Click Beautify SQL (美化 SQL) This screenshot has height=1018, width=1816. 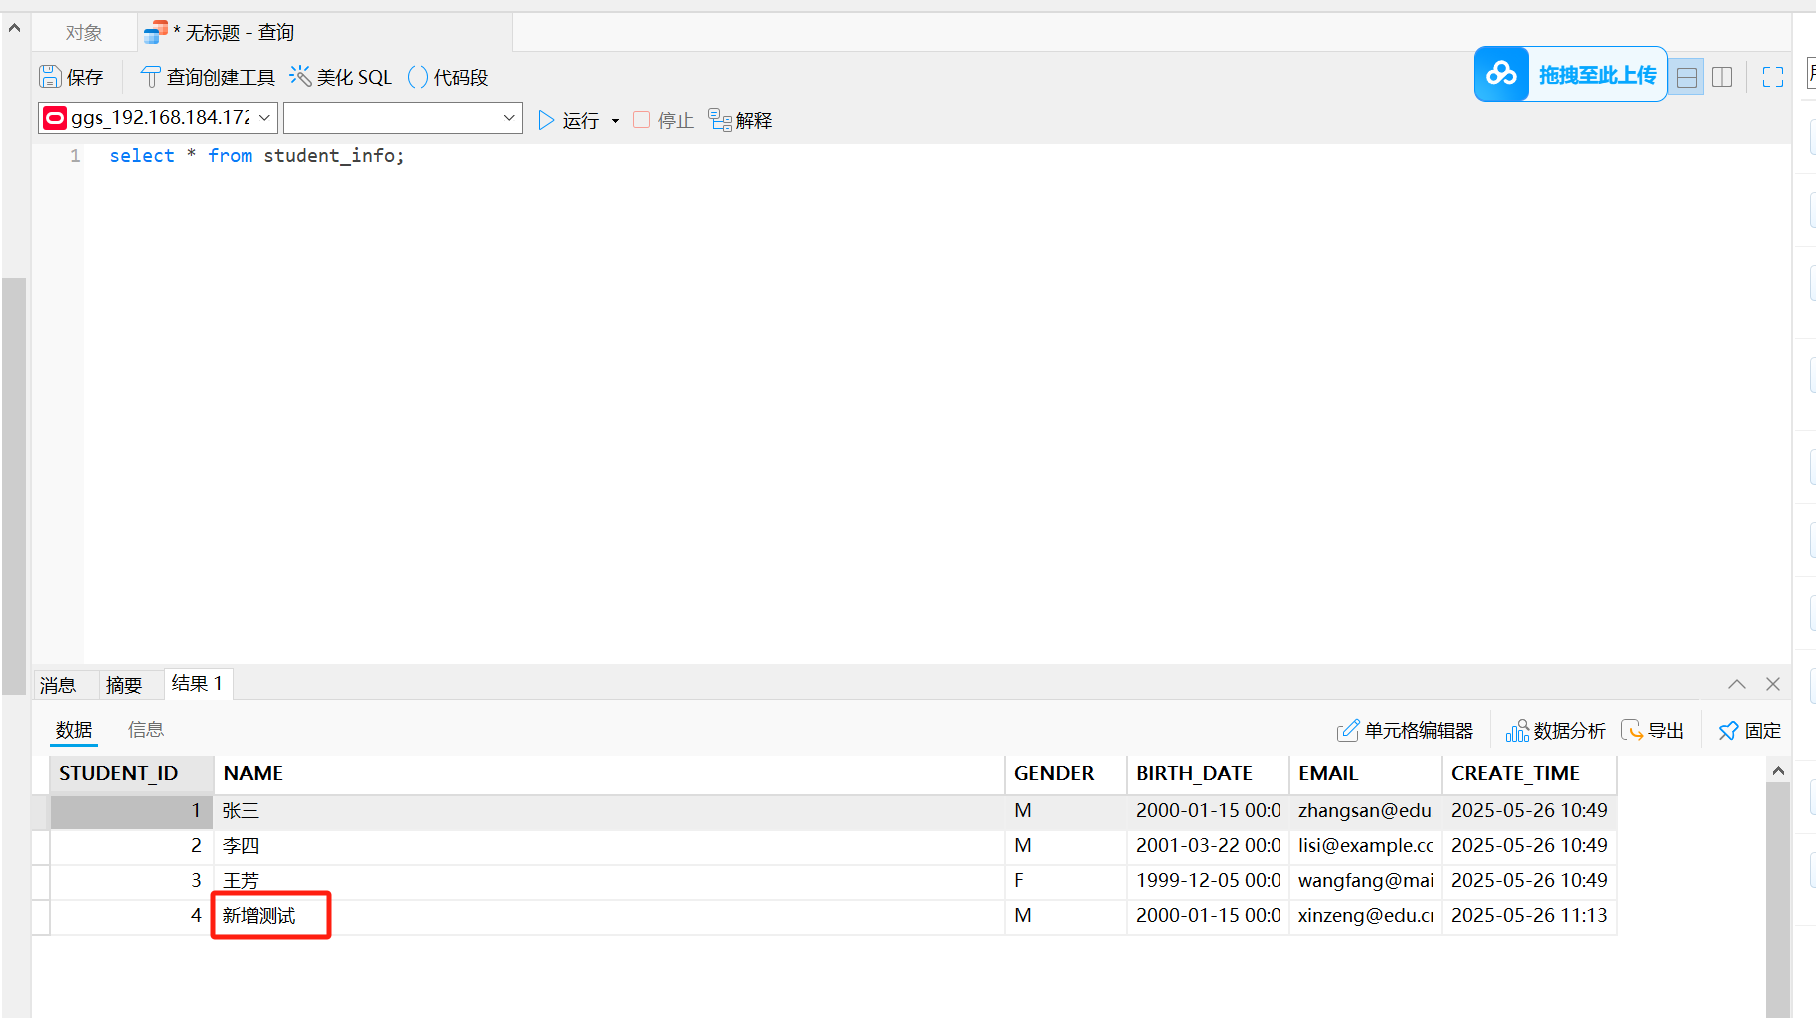coord(341,77)
